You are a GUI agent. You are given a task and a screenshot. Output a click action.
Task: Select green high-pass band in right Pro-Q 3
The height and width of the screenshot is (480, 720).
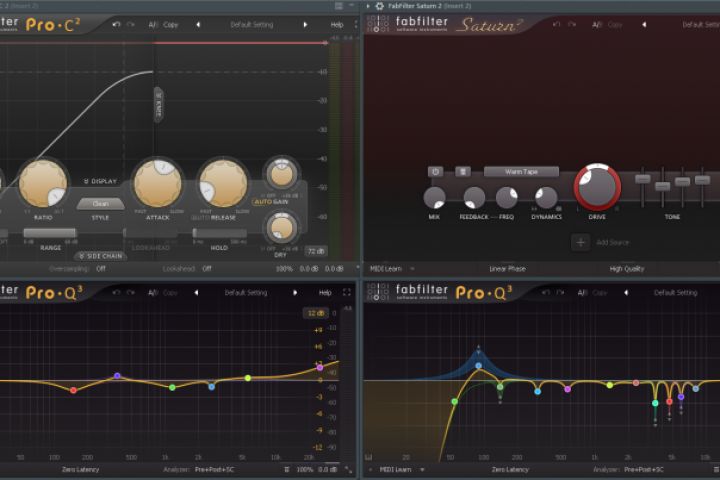(455, 401)
